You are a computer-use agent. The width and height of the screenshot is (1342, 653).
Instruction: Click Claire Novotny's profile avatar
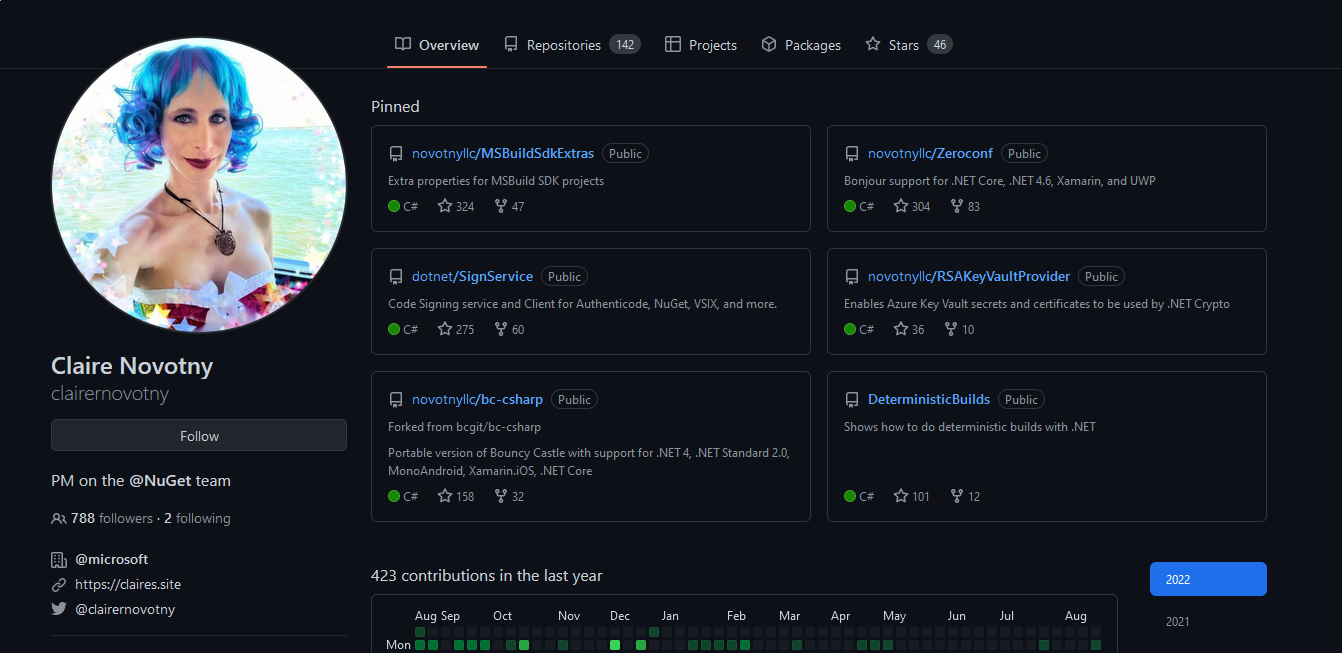199,185
